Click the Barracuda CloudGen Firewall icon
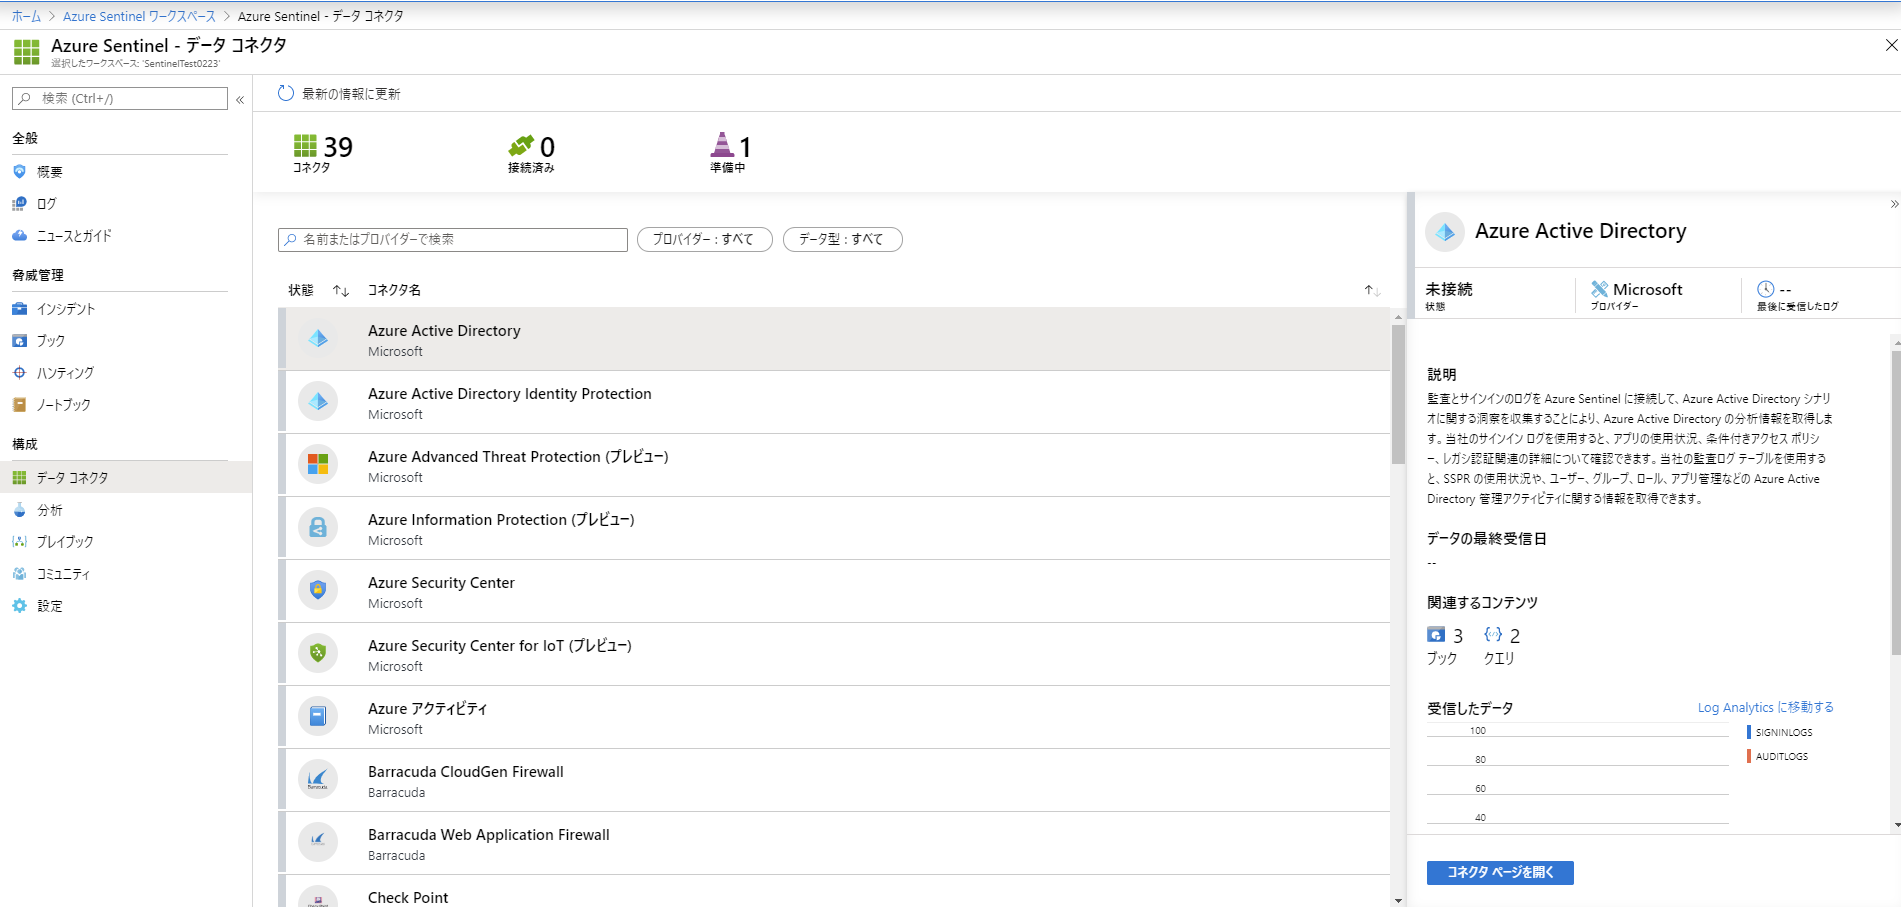 point(318,780)
